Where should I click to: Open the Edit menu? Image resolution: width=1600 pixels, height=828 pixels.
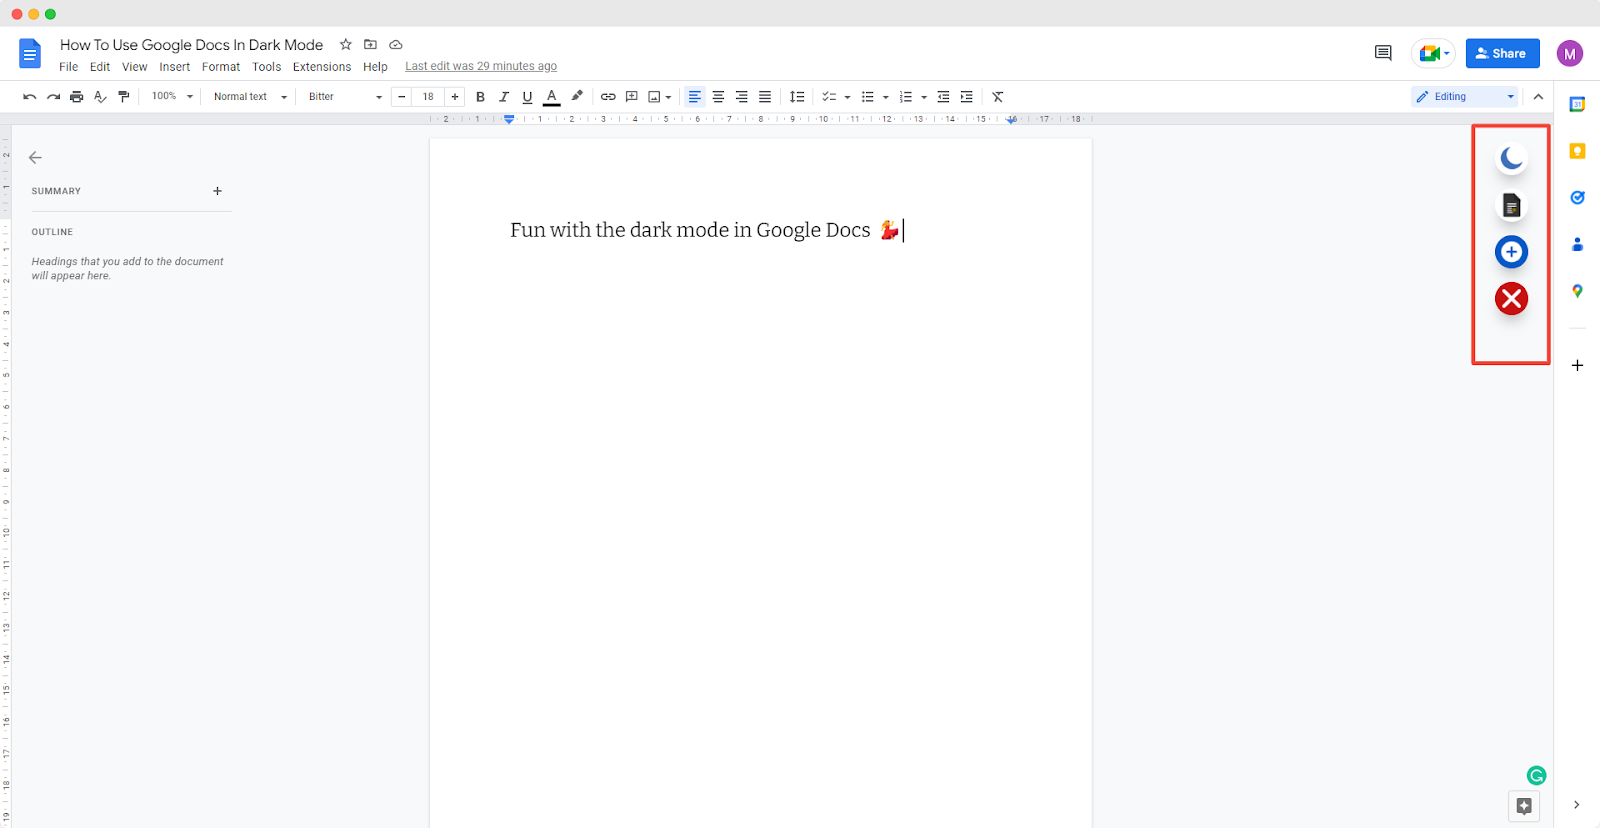click(x=100, y=67)
